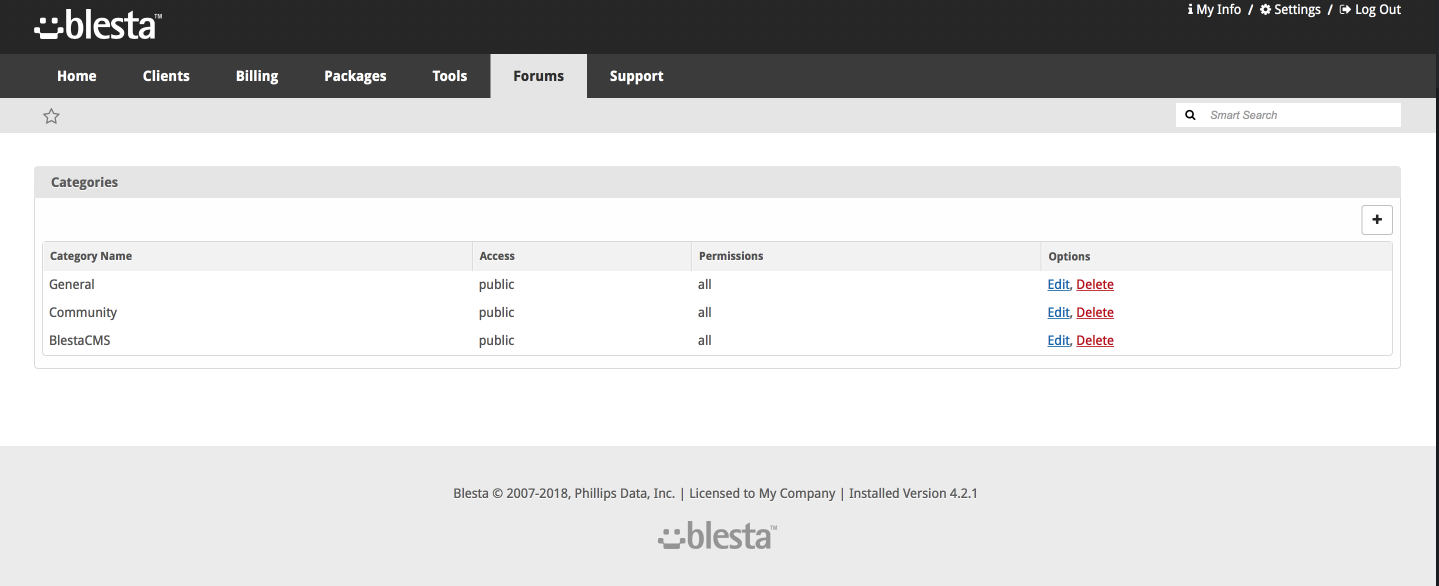Log Out using top-right link
This screenshot has height=586, width=1439.
(x=1370, y=9)
